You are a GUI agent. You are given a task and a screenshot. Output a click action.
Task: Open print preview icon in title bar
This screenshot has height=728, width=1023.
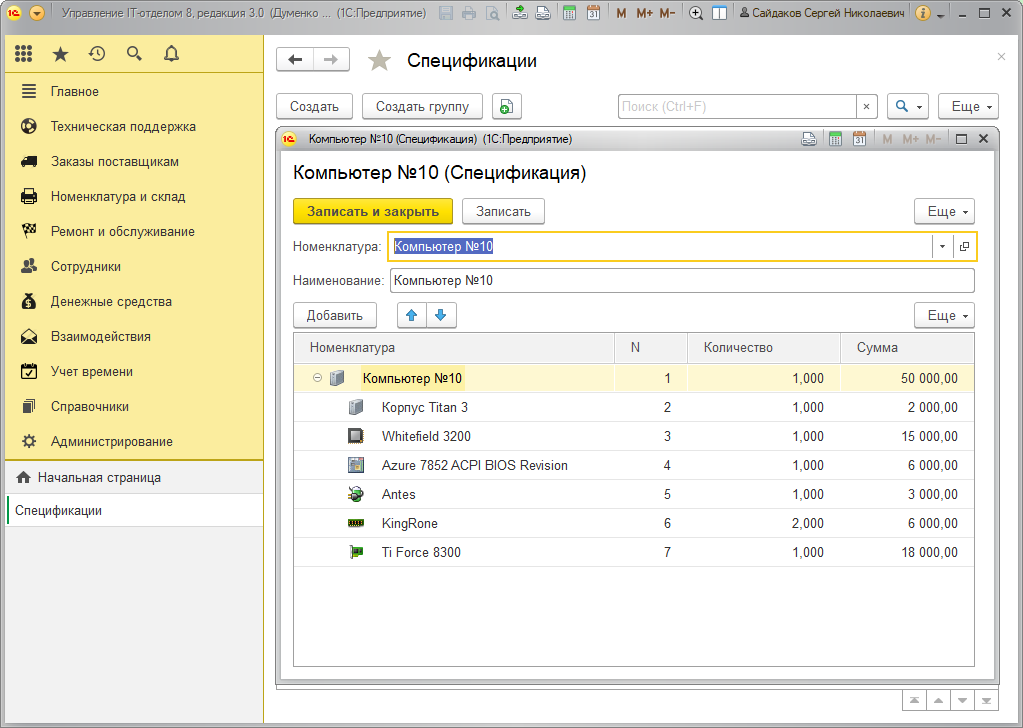click(493, 12)
